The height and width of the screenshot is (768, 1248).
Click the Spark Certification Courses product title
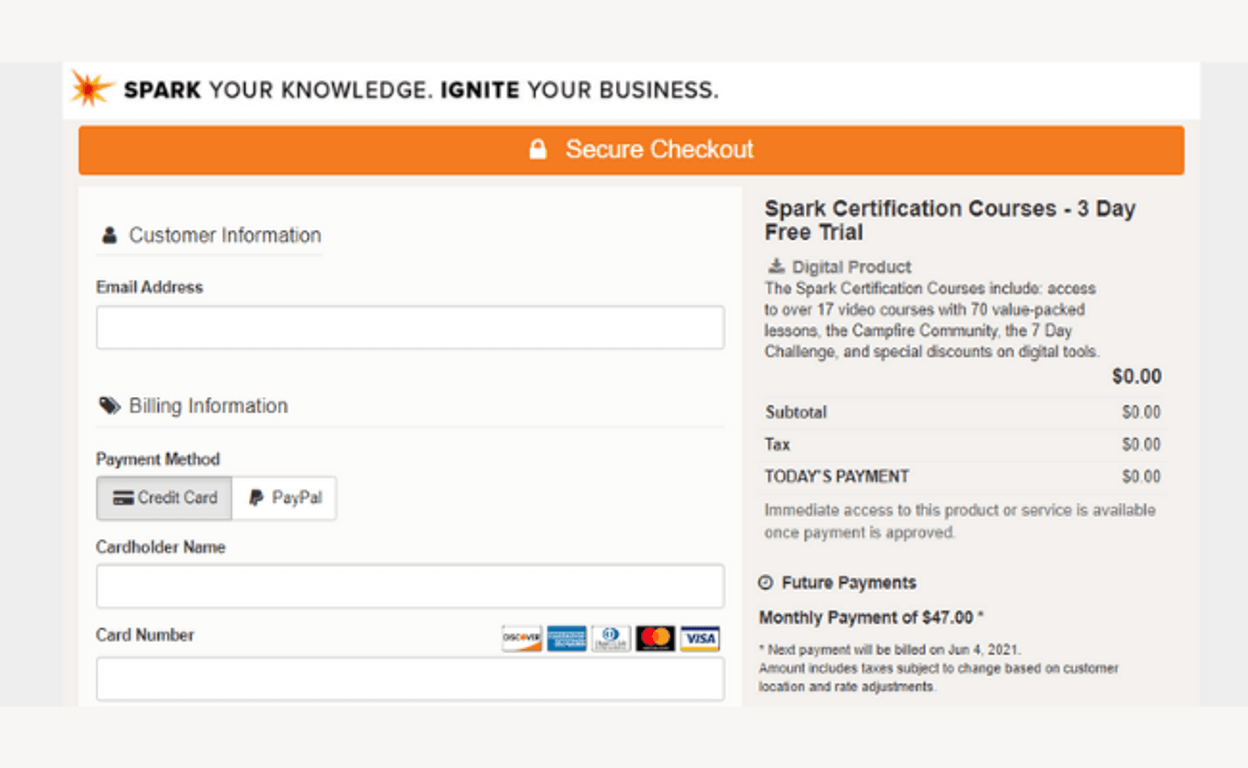click(x=949, y=220)
